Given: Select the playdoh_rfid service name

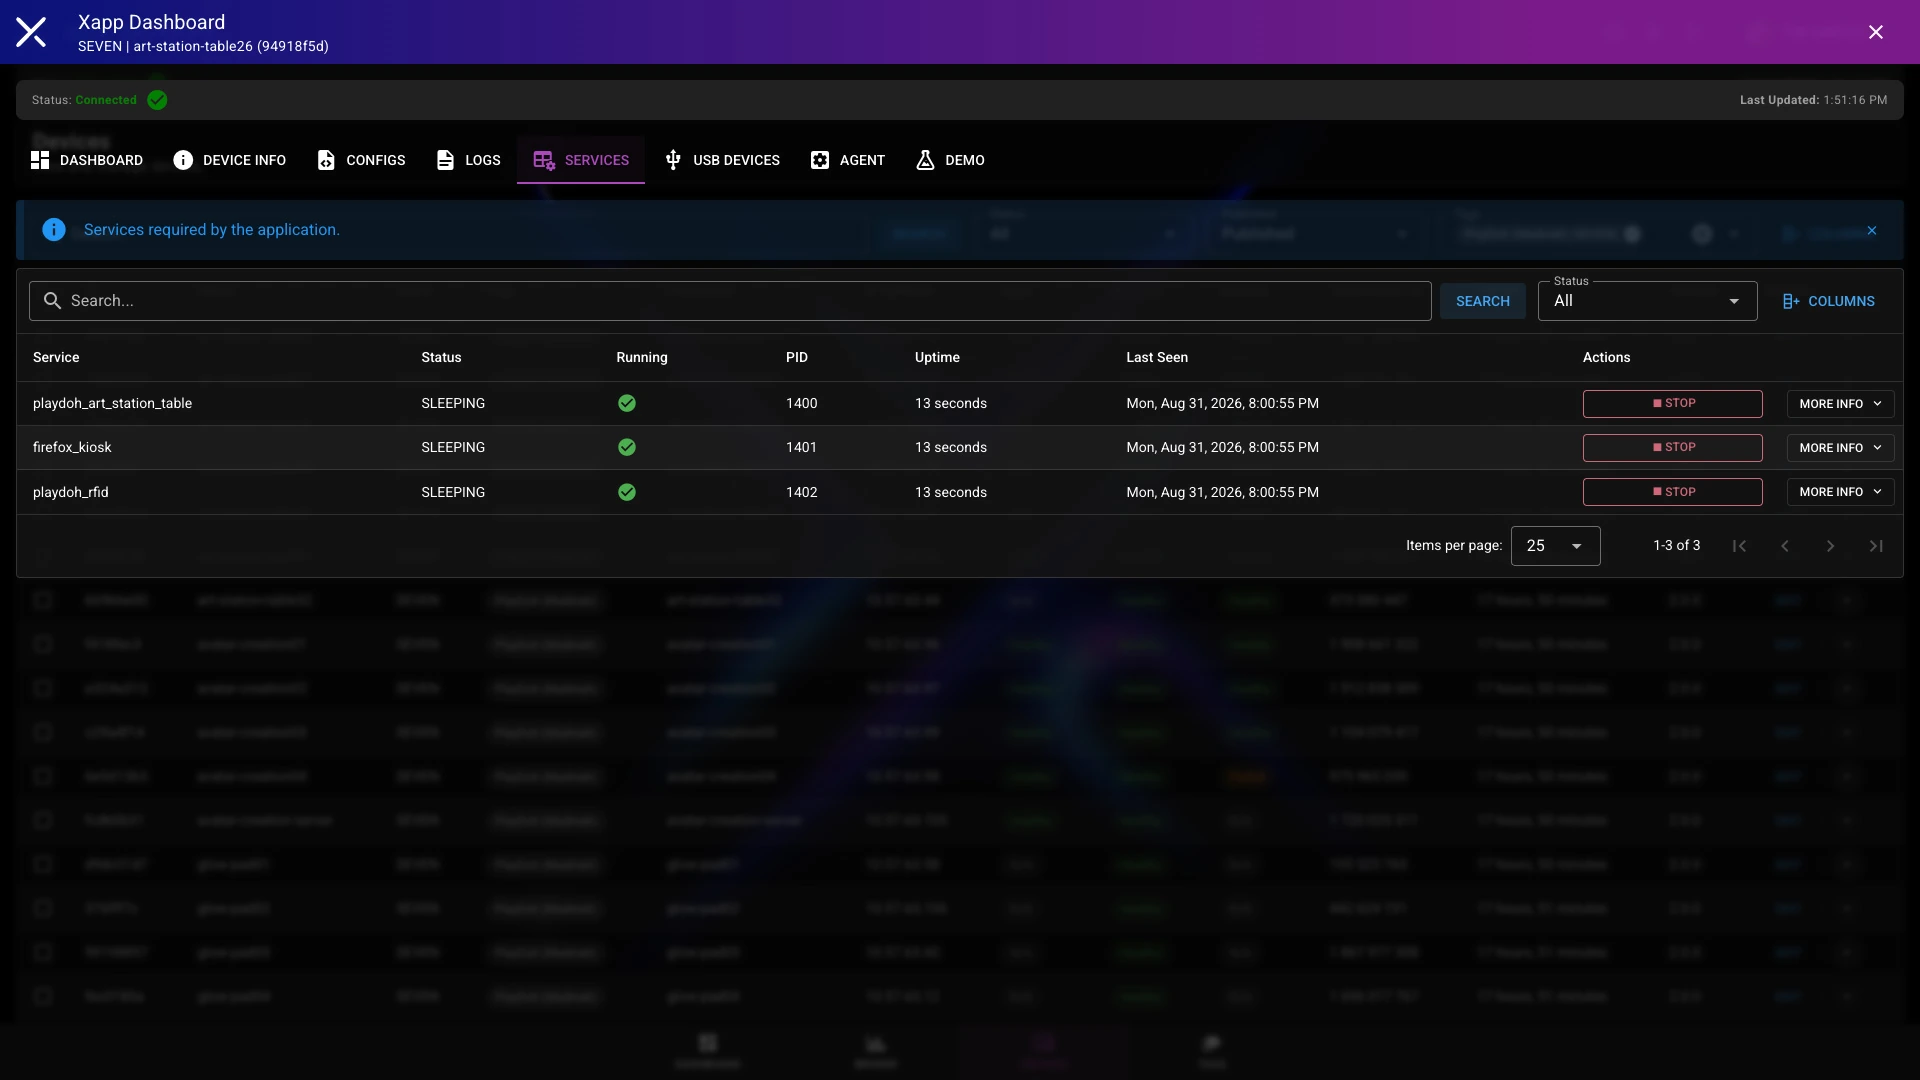Looking at the screenshot, I should (x=70, y=492).
